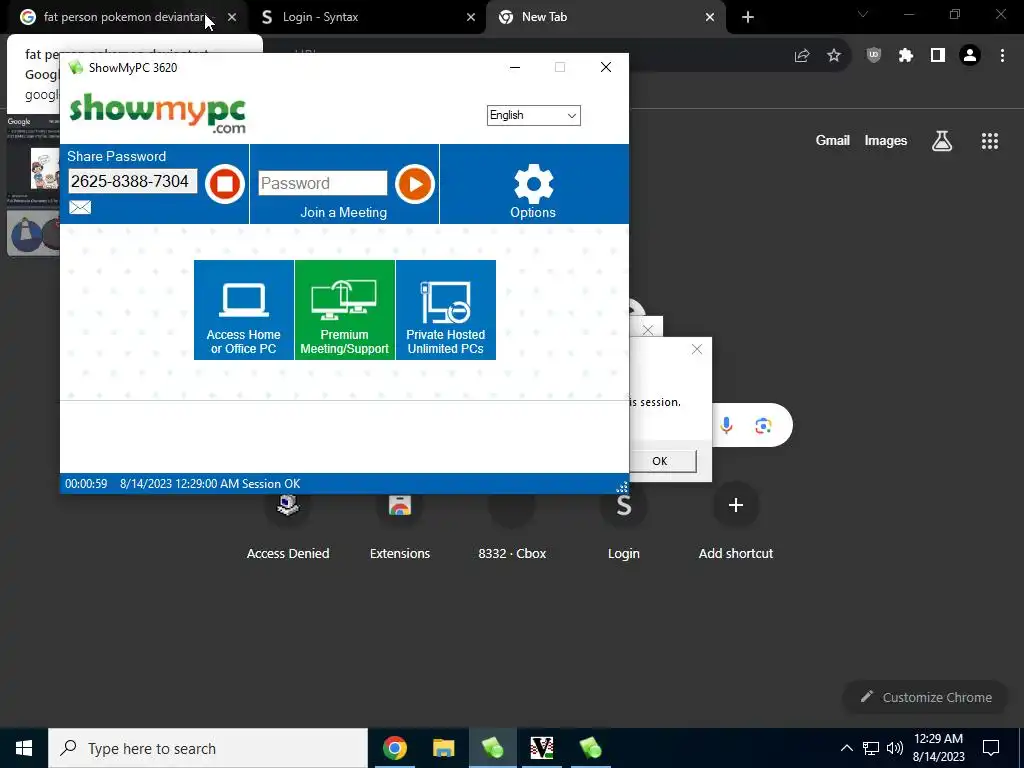Image resolution: width=1024 pixels, height=768 pixels.
Task: Open the clock showing 12:29 AM
Action: click(938, 748)
